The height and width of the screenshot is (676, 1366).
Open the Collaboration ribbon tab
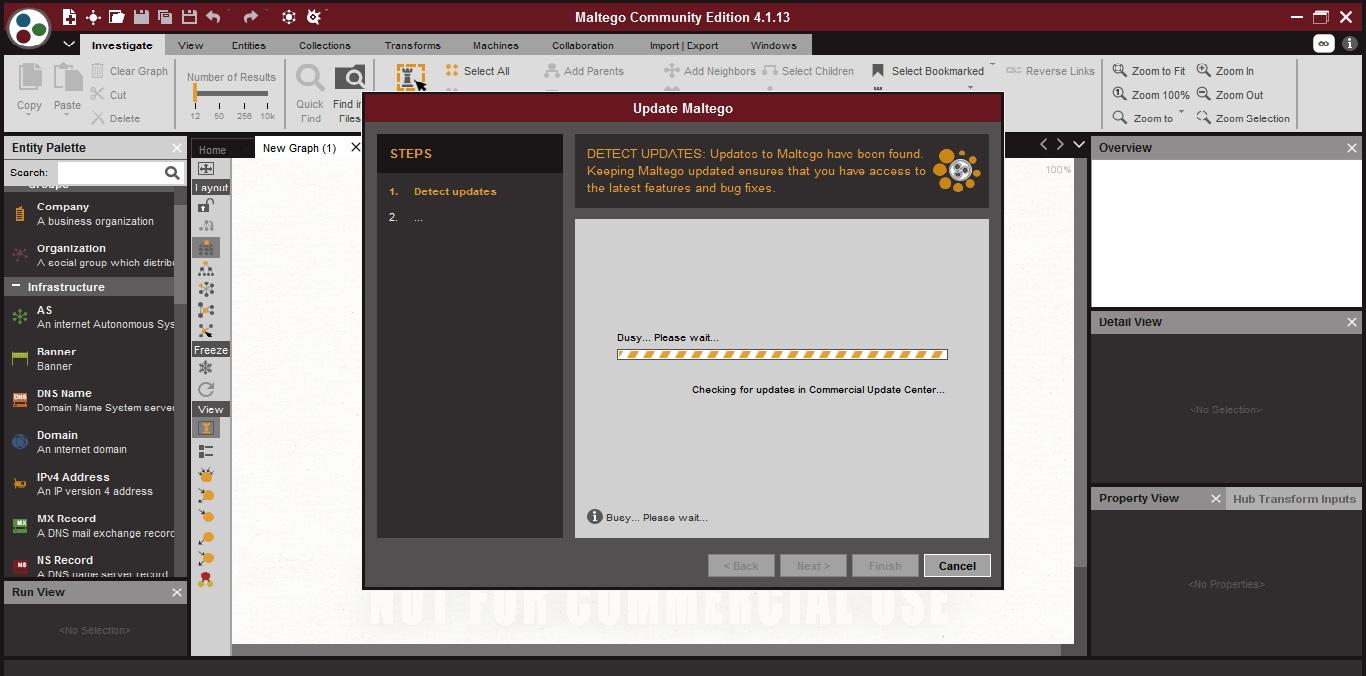pyautogui.click(x=583, y=45)
